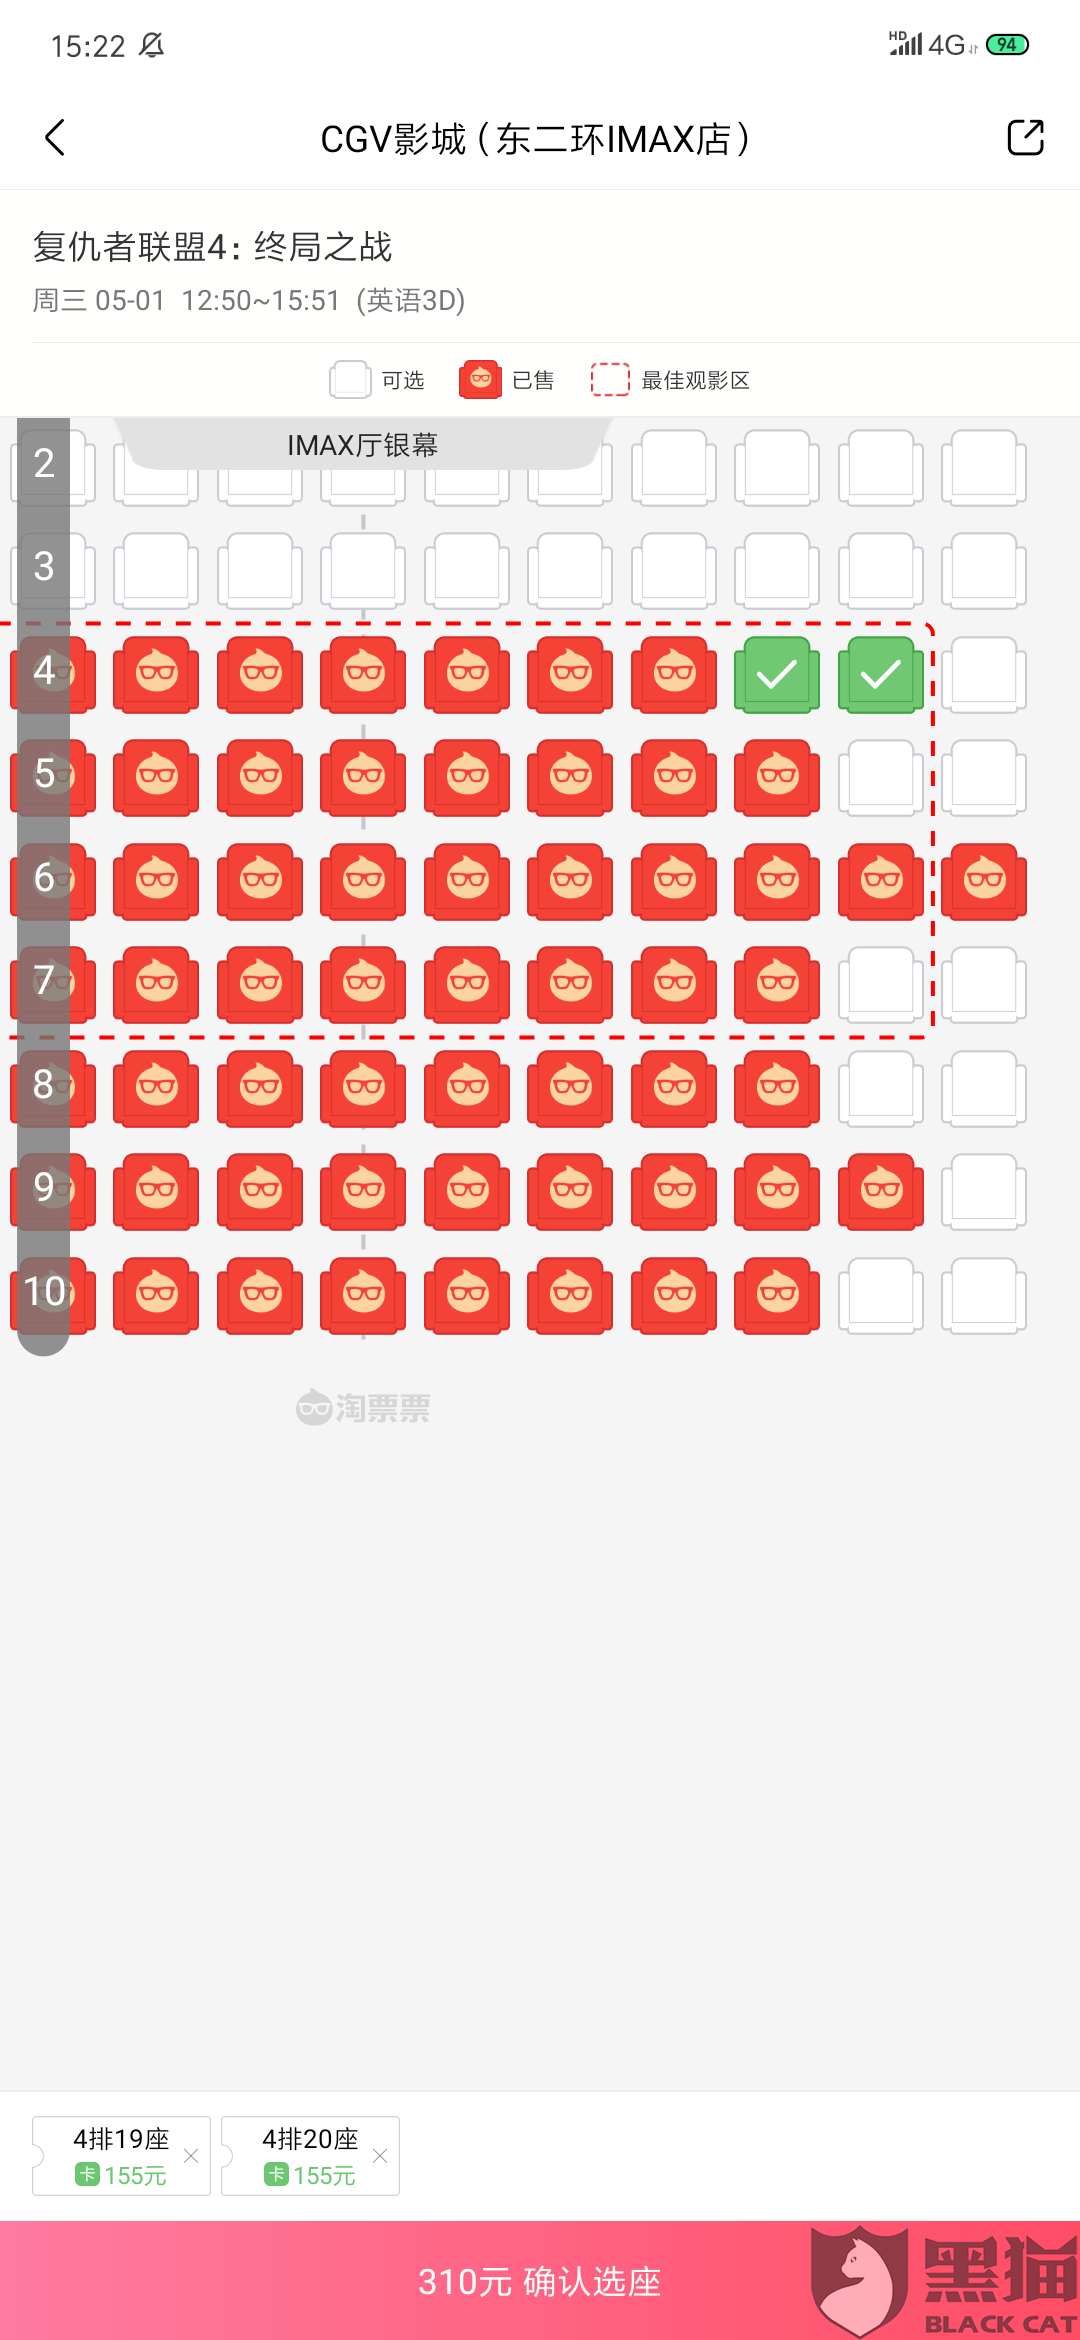Select the empty seat inside dashed zone in row 7

coord(880,984)
